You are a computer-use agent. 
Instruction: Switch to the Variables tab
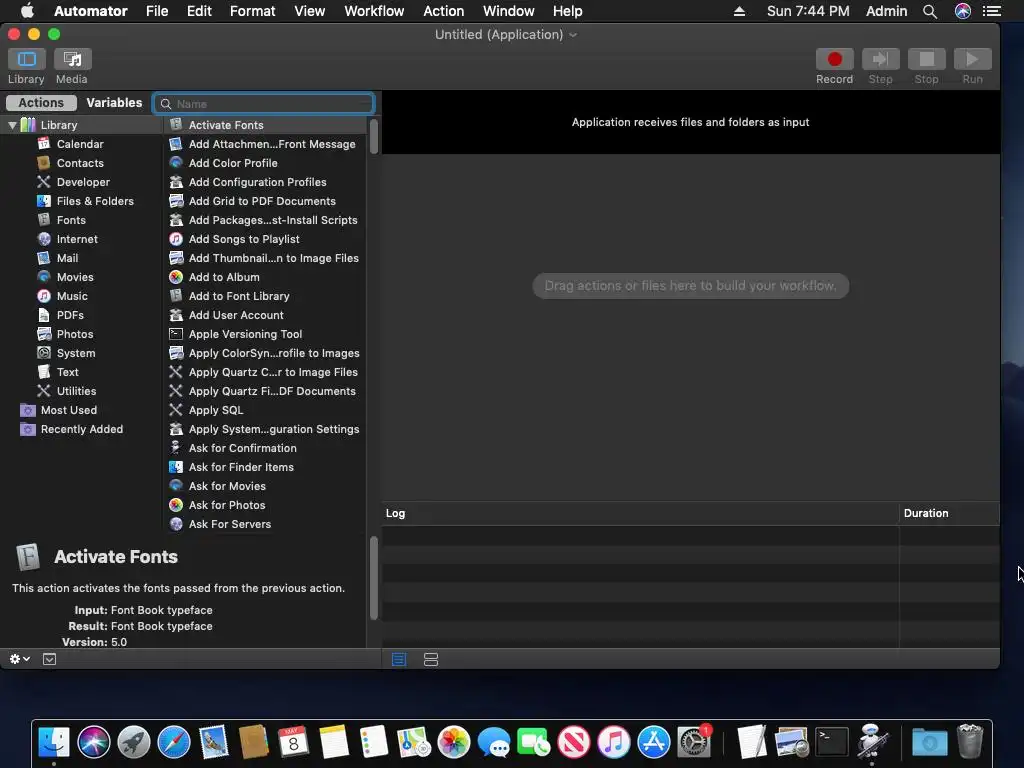[x=114, y=103]
